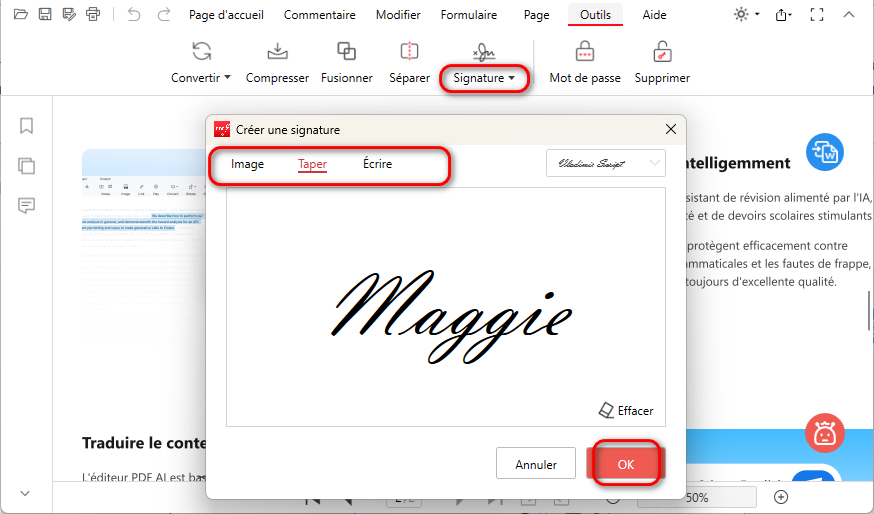874x514 pixels.
Task: Click the Annuler button
Action: click(536, 464)
